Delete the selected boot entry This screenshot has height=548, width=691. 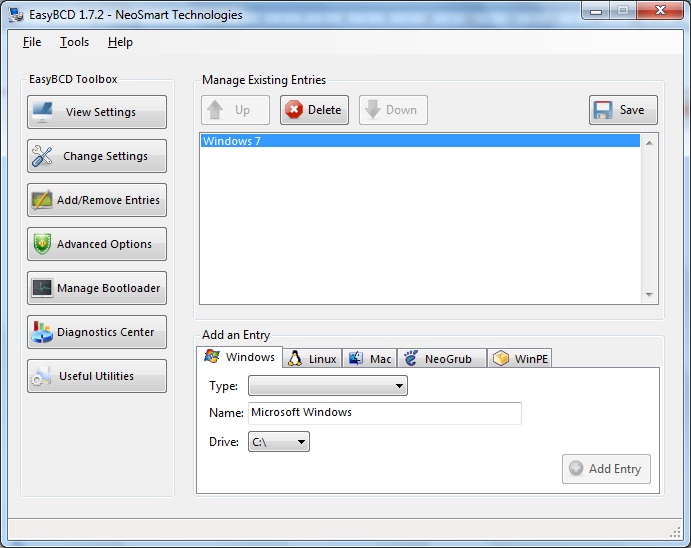click(314, 110)
